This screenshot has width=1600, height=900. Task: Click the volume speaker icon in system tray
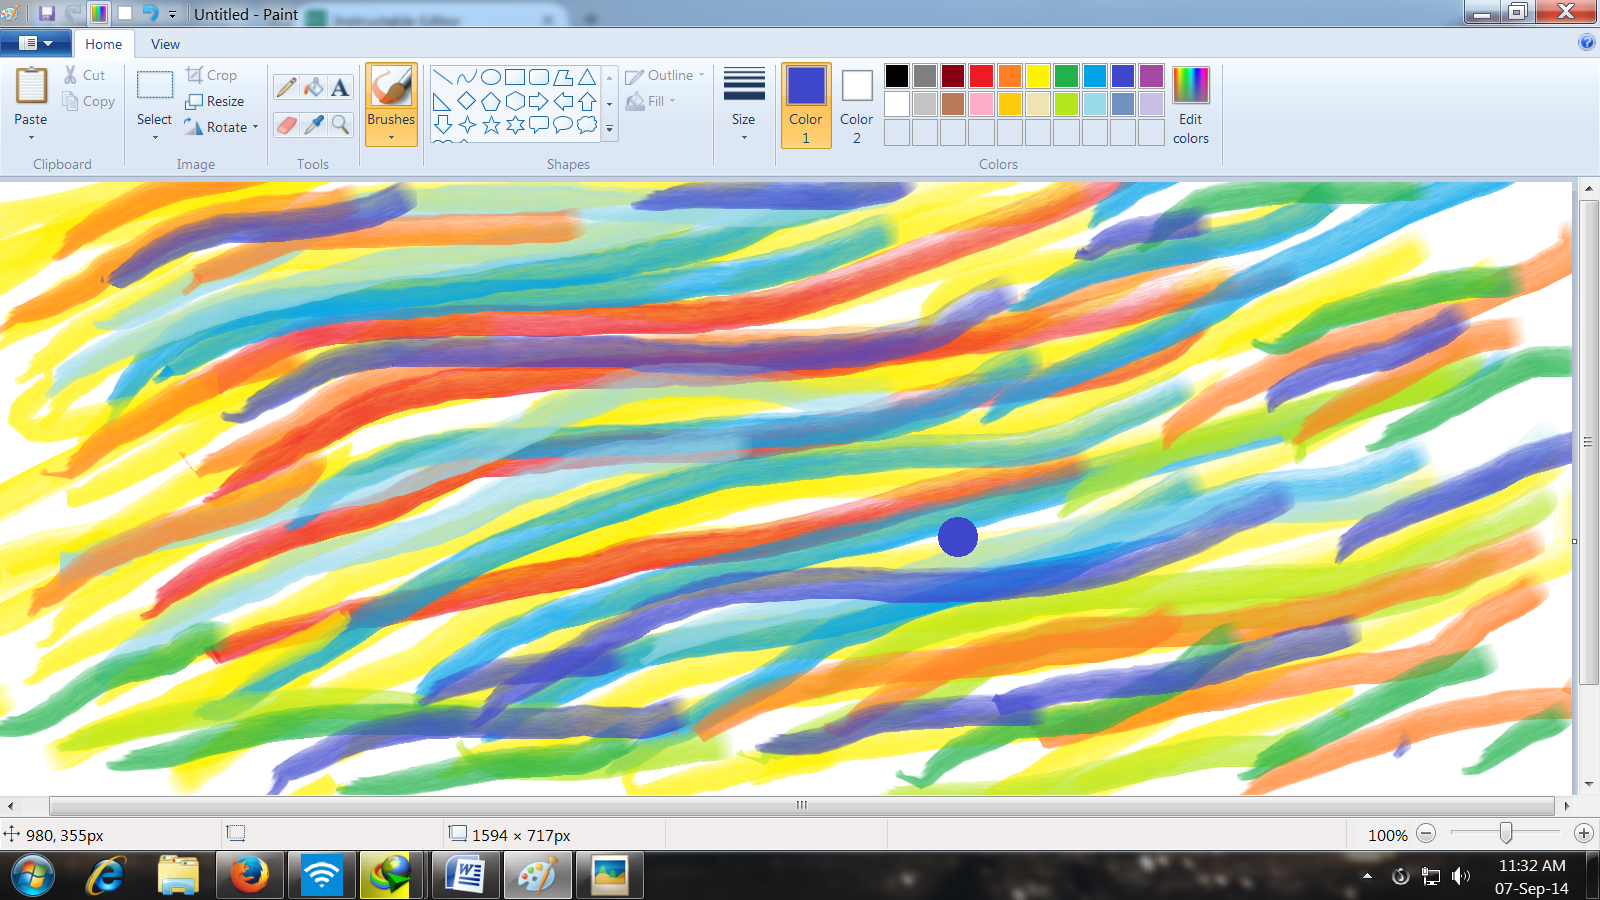point(1461,877)
